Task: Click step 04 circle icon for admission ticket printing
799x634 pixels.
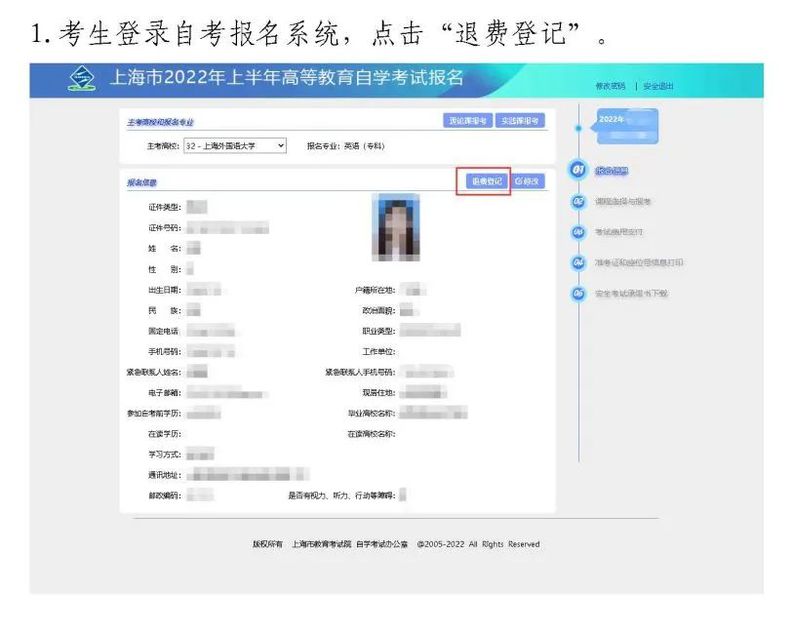Action: pos(577,262)
